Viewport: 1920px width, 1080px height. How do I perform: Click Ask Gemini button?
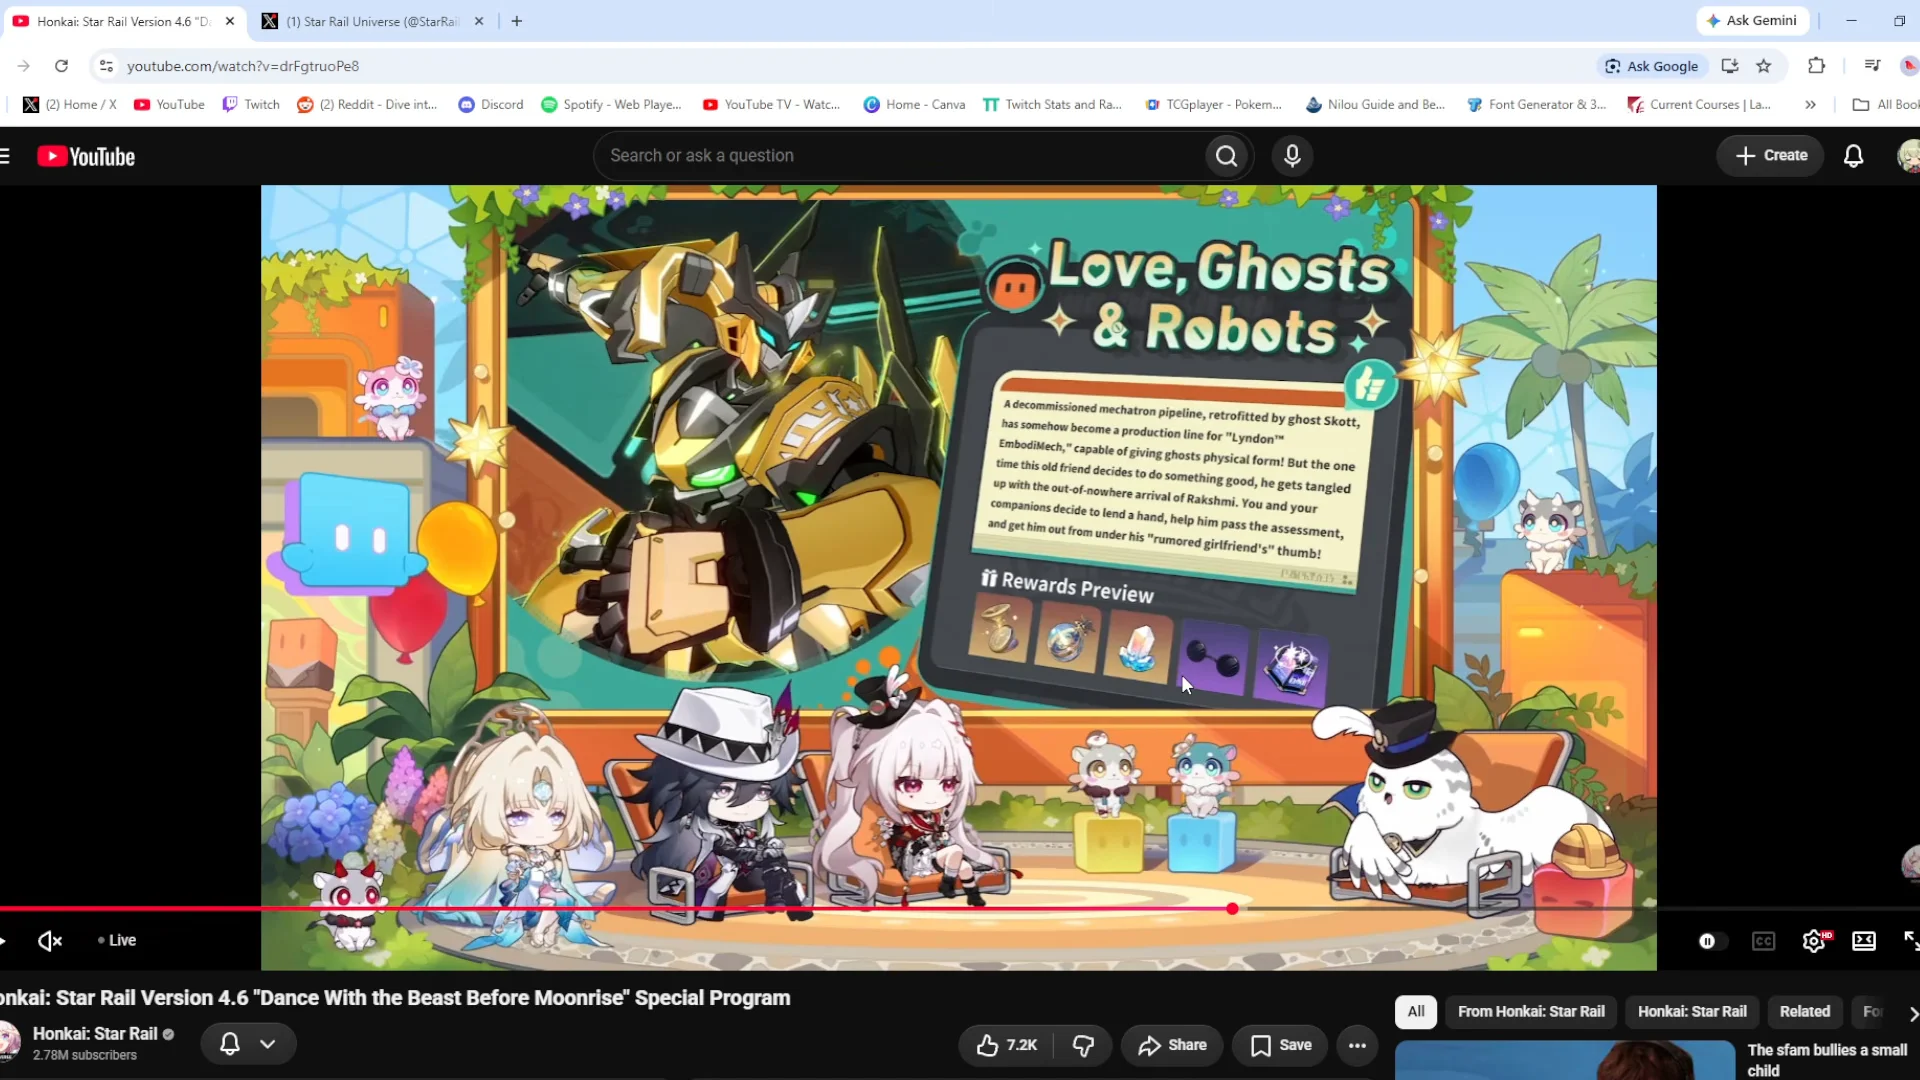[1752, 20]
